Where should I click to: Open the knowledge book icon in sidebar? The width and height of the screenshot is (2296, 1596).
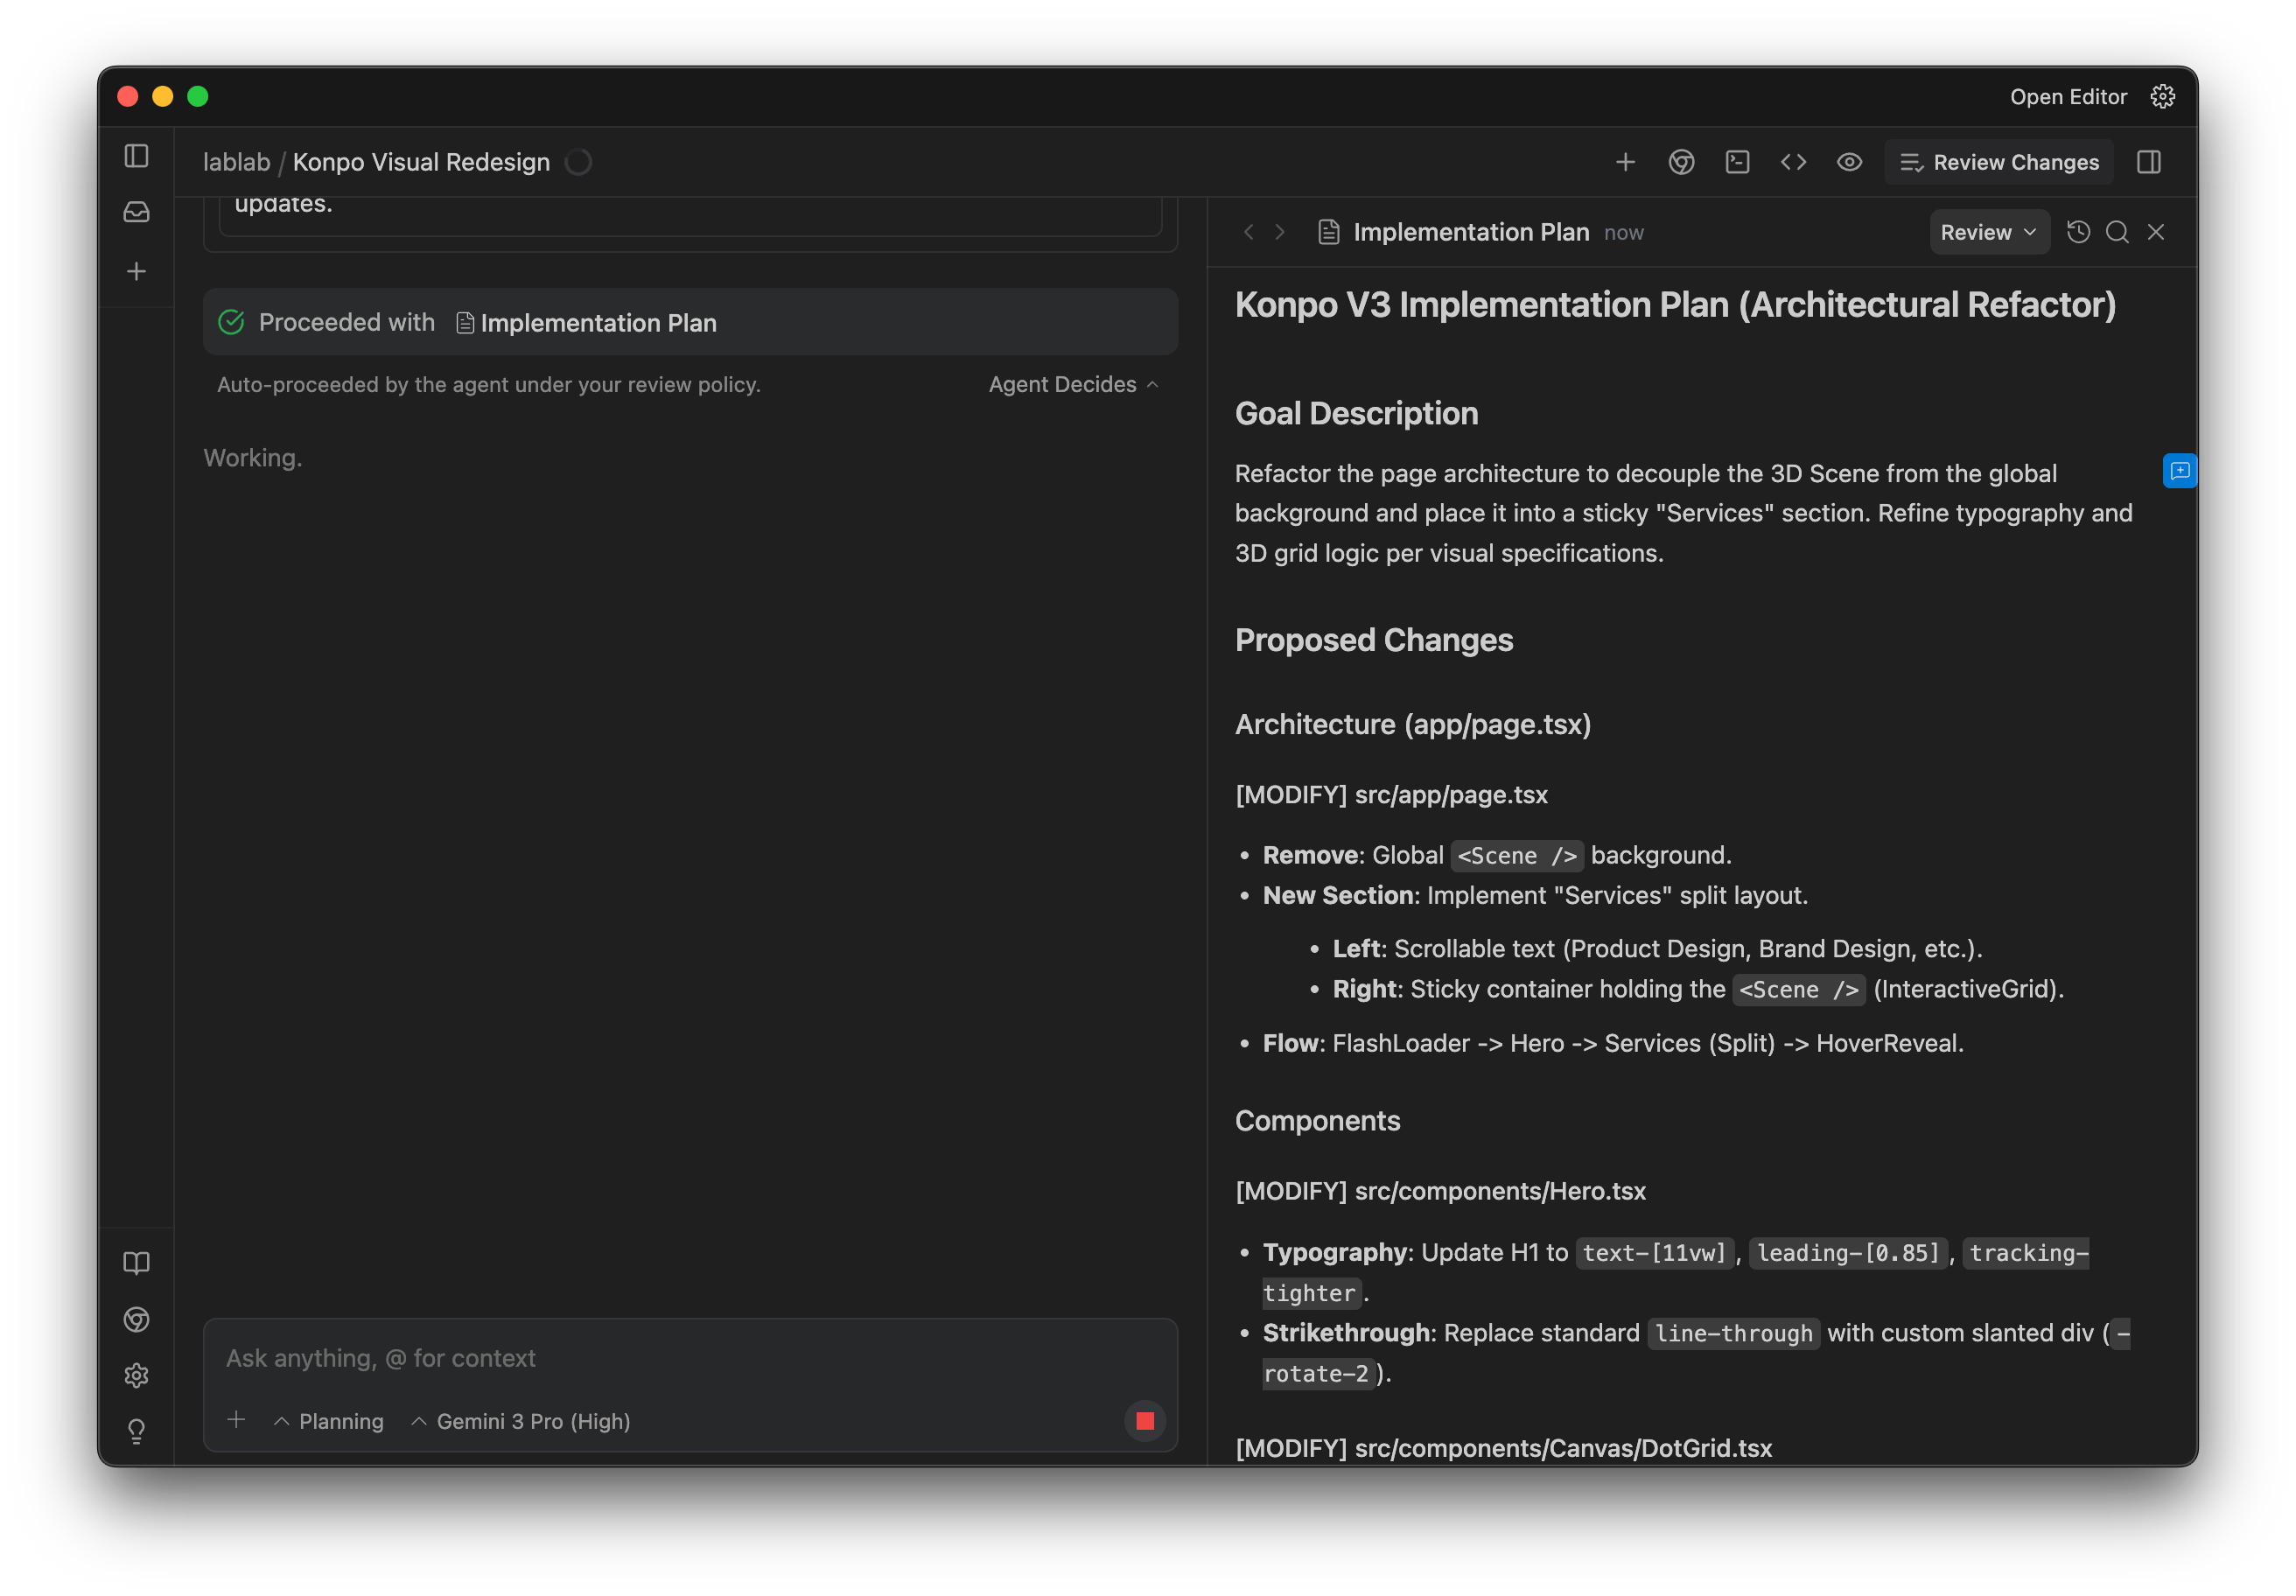[136, 1263]
